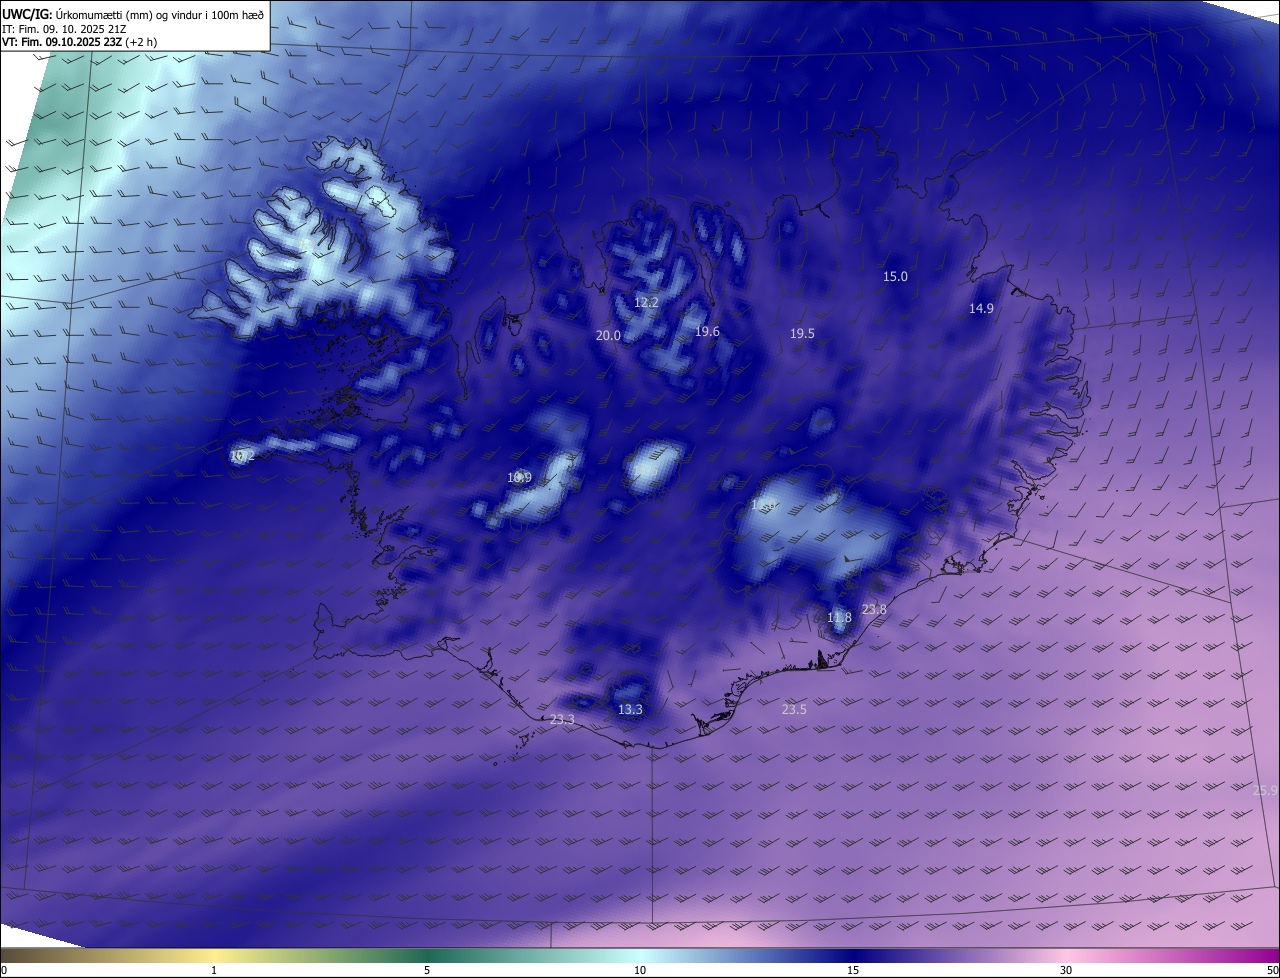Click the 14.9 value label
The image size is (1280, 978).
pos(981,309)
